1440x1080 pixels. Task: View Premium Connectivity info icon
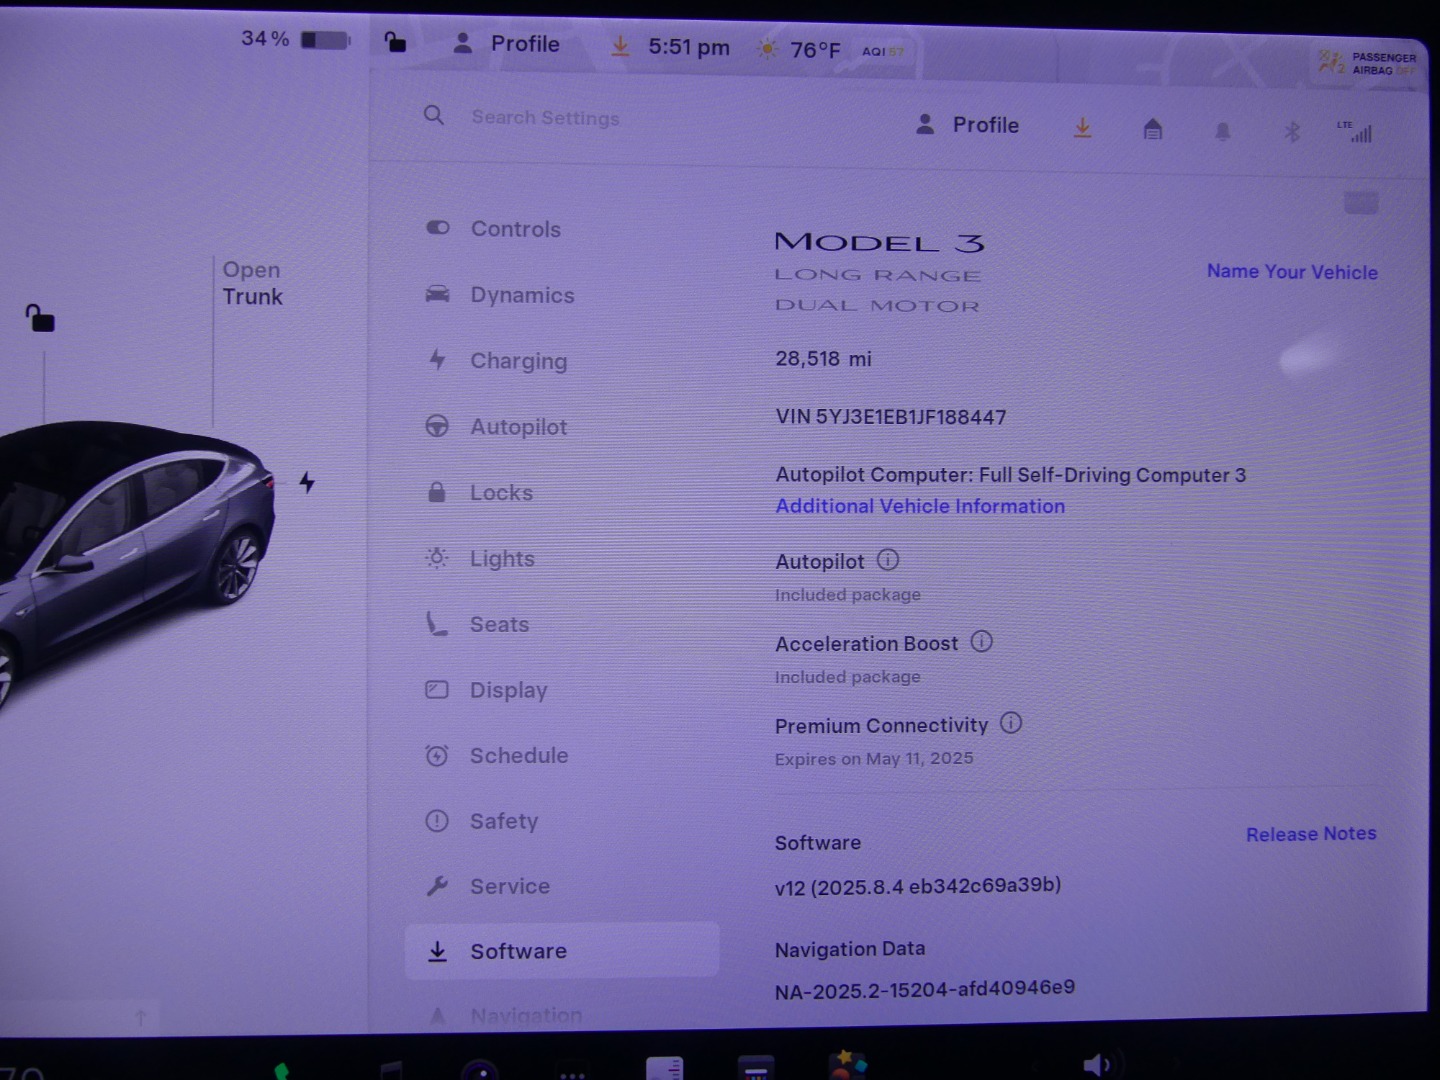1011,723
